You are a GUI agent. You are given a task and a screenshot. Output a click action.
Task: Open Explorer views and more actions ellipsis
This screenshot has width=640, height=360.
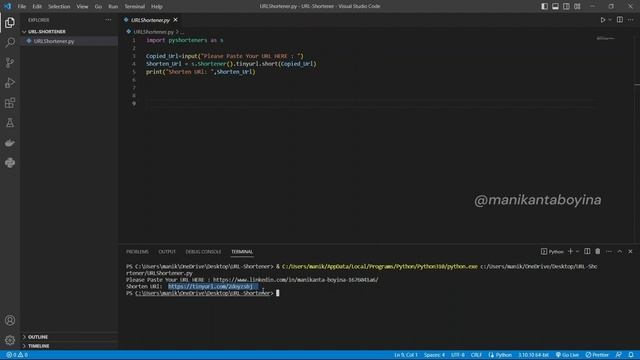click(x=108, y=20)
